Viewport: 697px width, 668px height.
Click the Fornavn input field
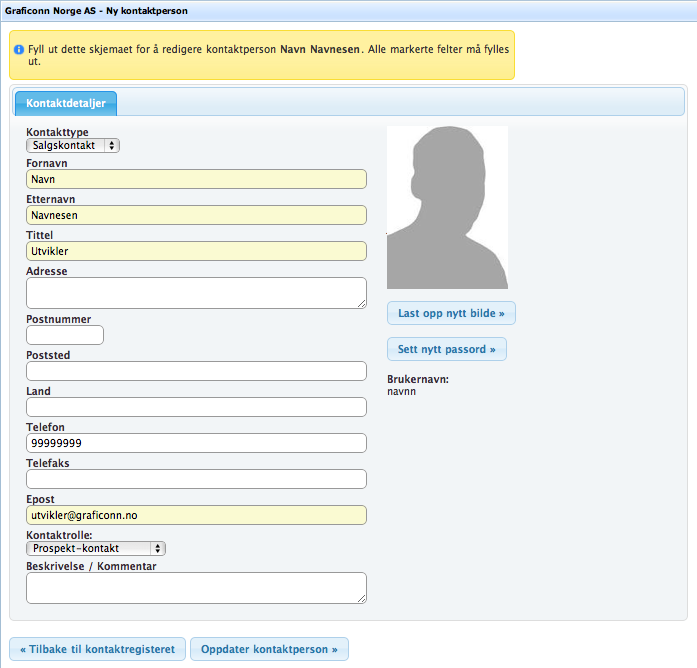(x=196, y=179)
